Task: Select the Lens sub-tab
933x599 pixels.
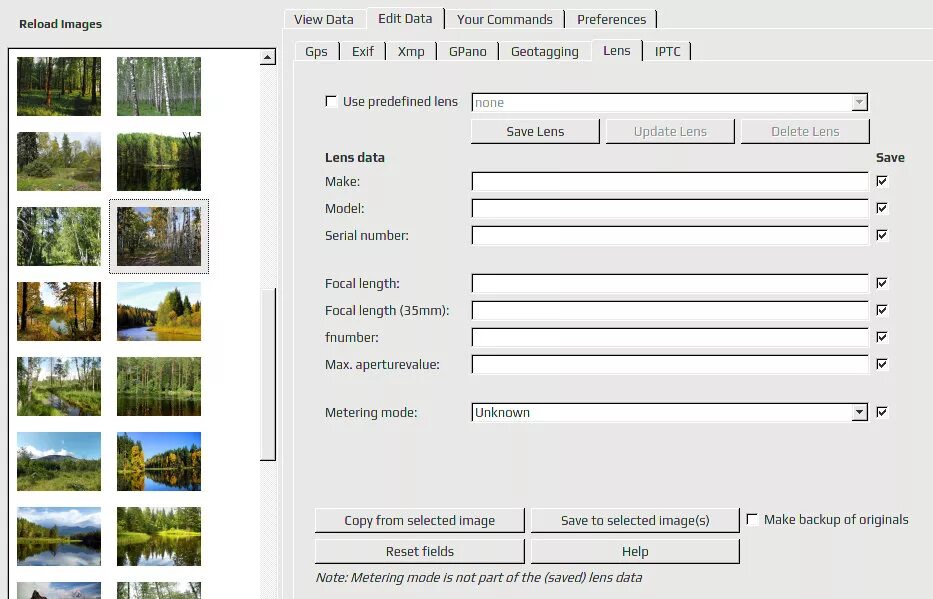Action: coord(616,51)
